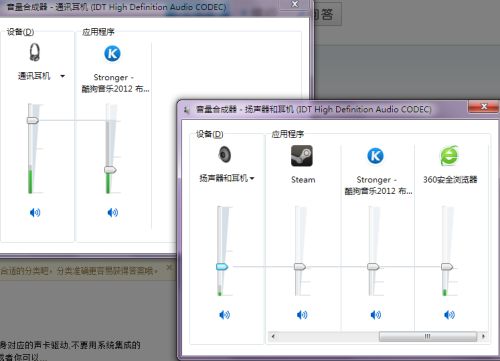Click the applications horizontal scrollbar thumb
This screenshot has width=500, height=361.
(x=428, y=336)
